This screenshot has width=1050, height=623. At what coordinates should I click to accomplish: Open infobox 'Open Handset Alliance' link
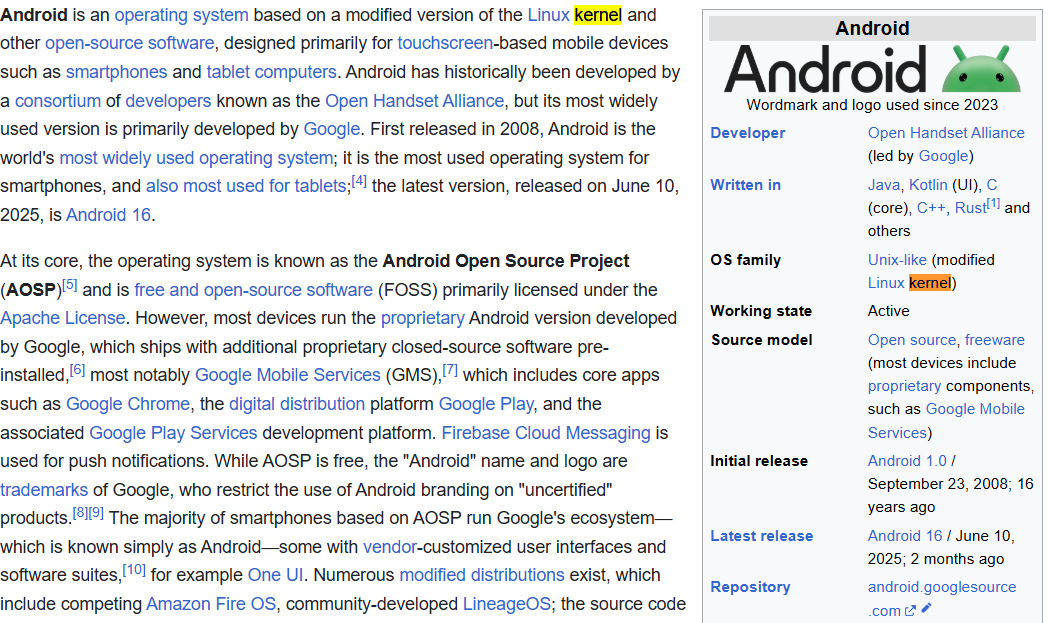click(946, 133)
